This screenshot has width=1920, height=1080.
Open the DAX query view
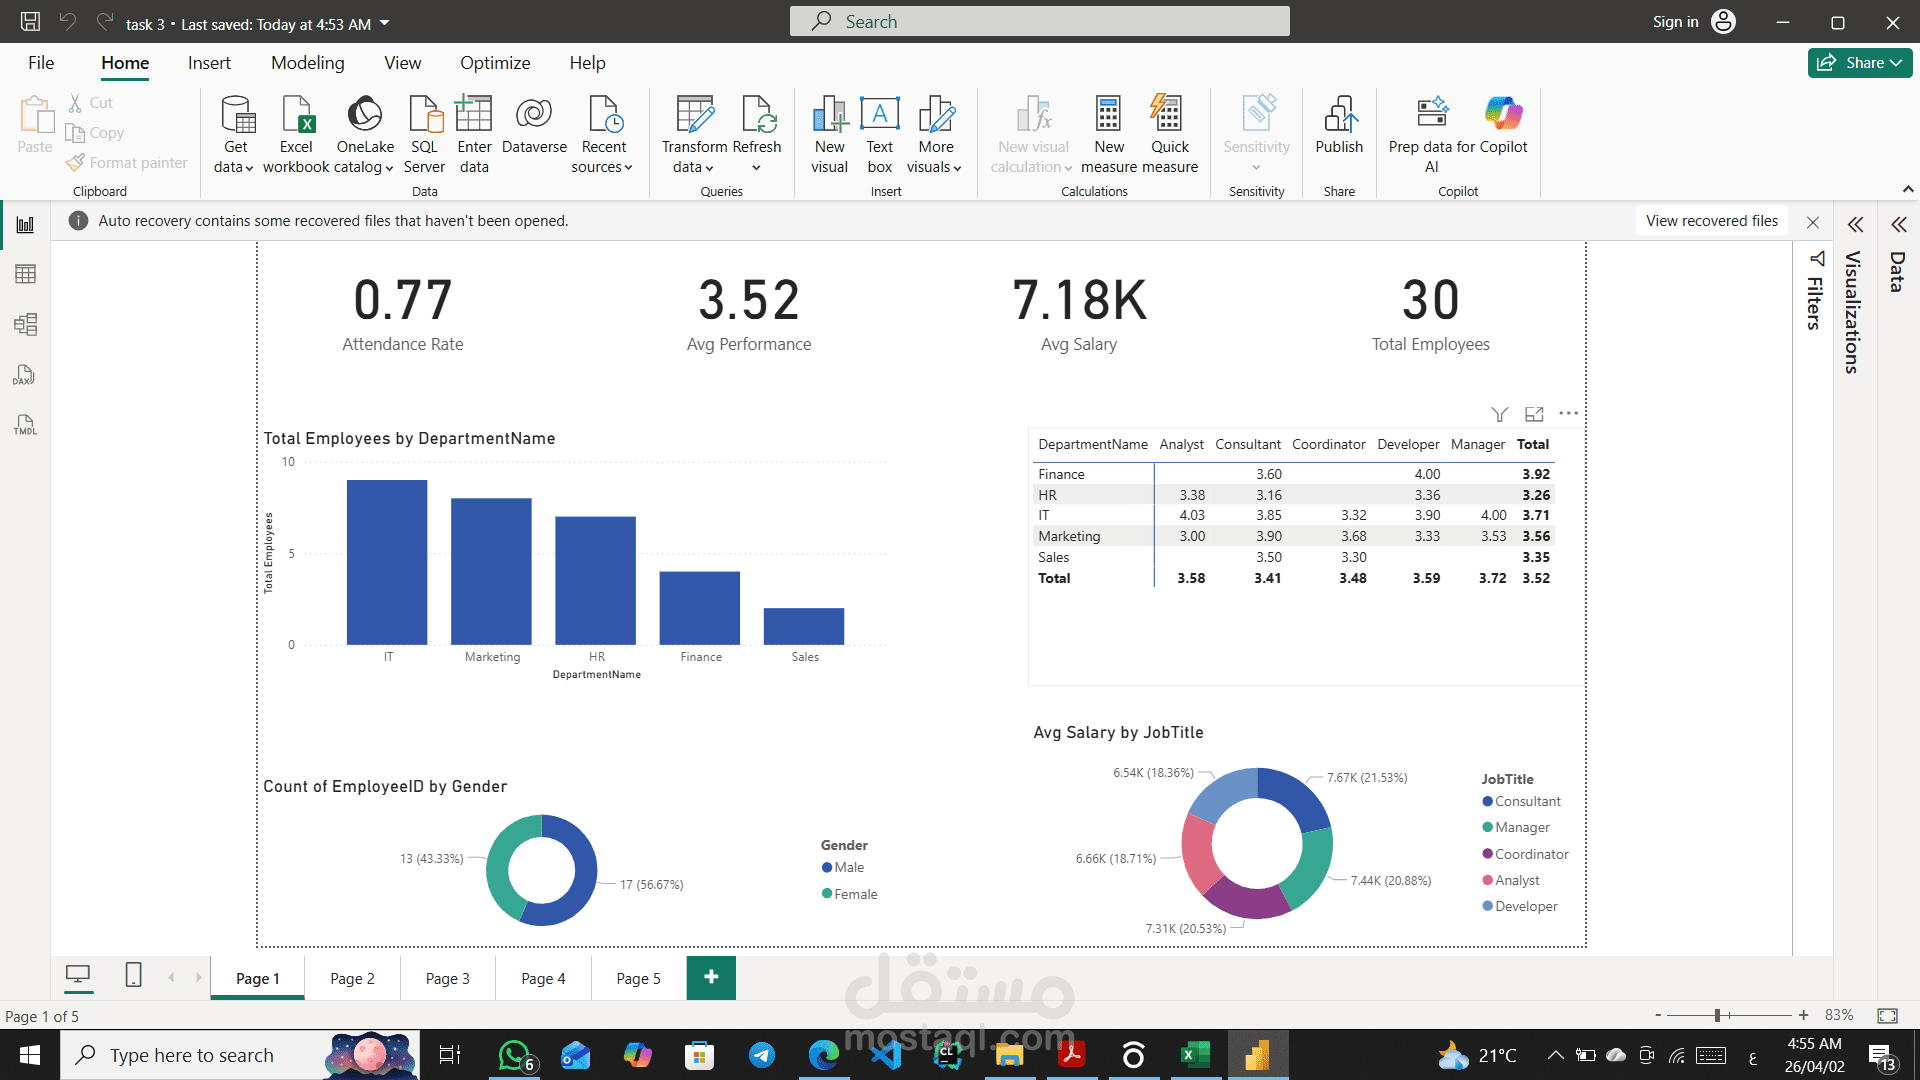pyautogui.click(x=25, y=375)
